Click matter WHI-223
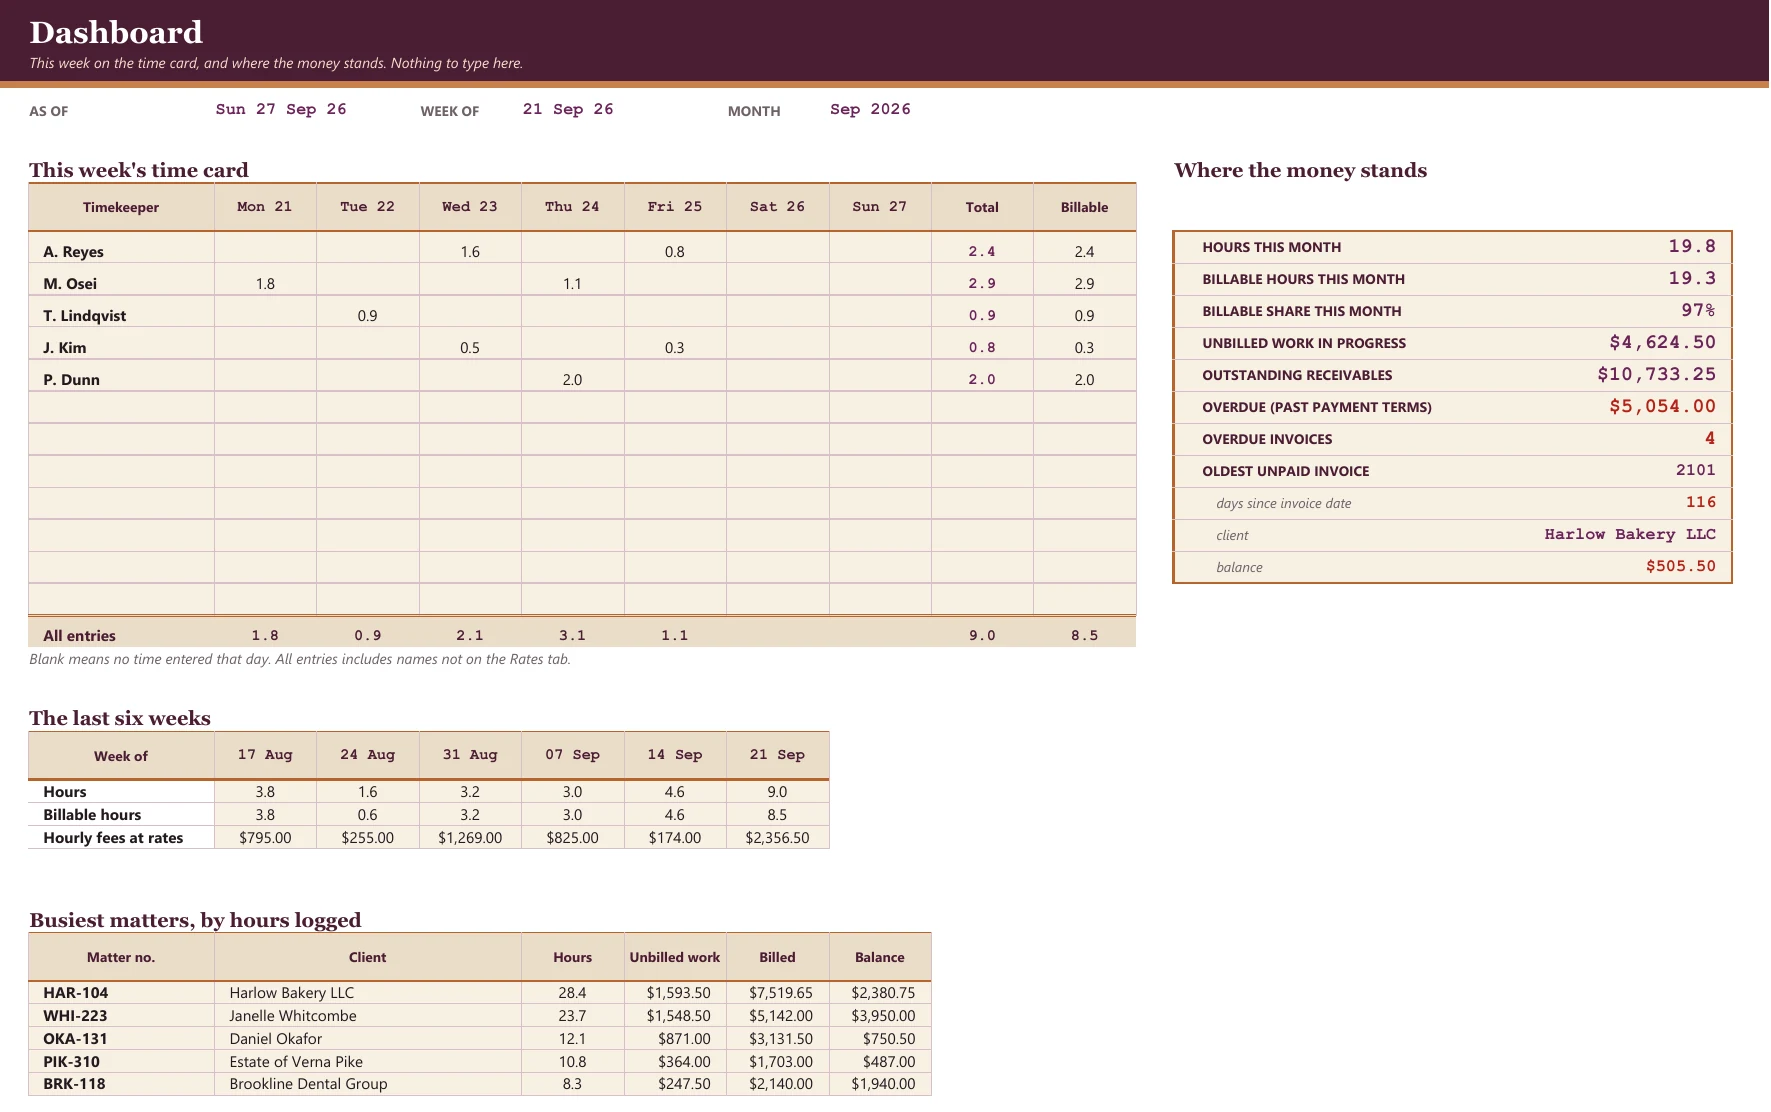 (75, 1016)
